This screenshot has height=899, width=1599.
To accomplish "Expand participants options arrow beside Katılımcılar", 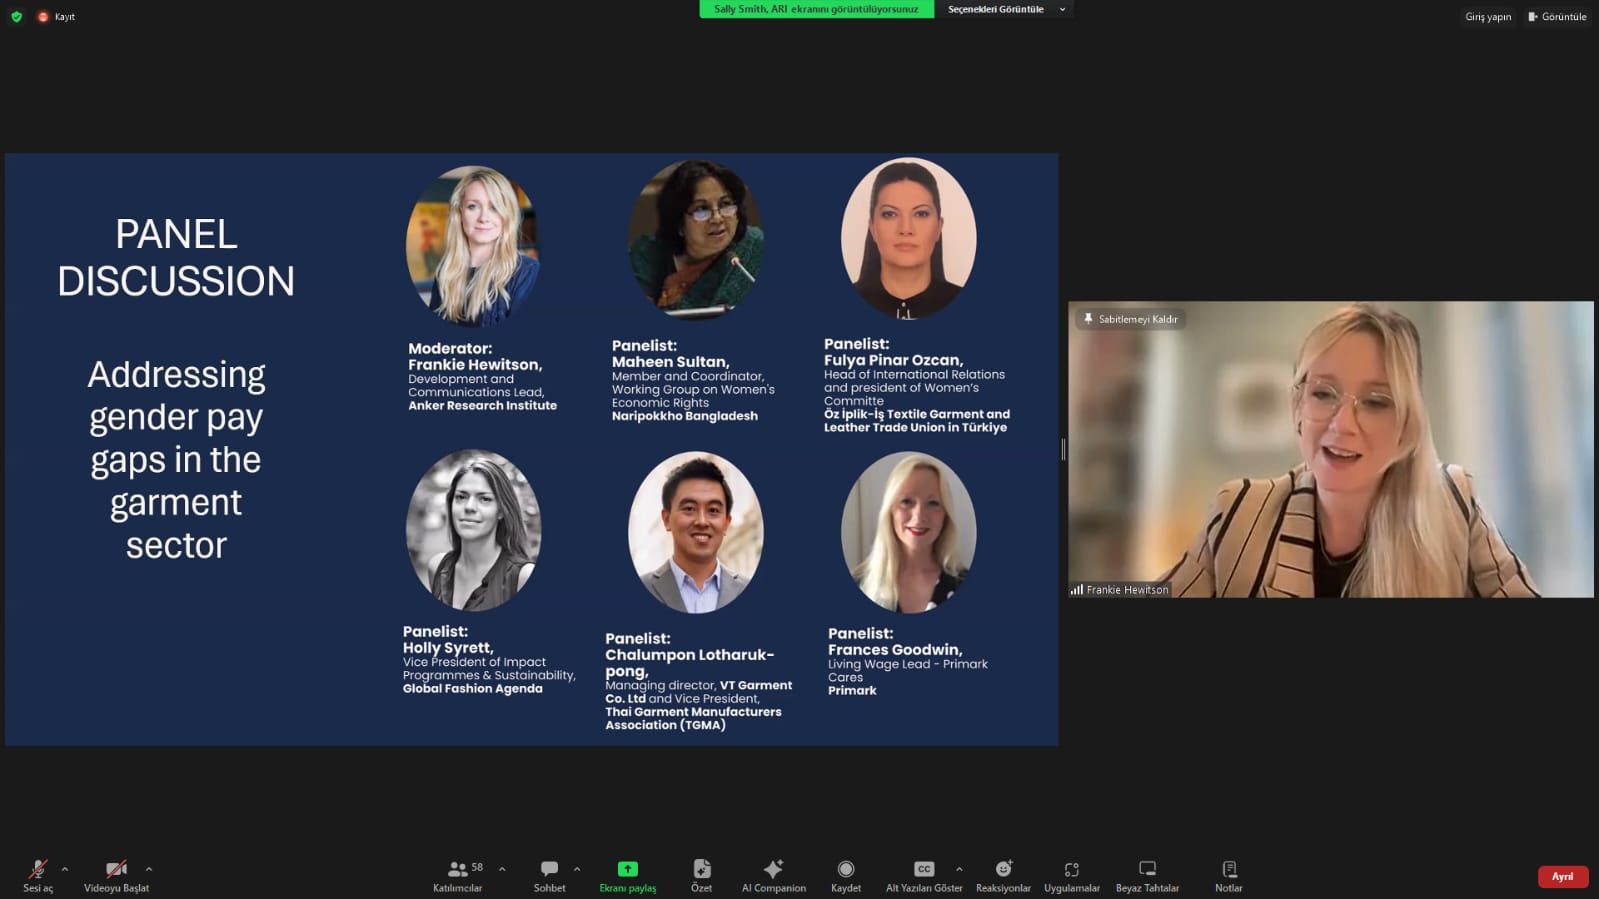I will click(502, 869).
